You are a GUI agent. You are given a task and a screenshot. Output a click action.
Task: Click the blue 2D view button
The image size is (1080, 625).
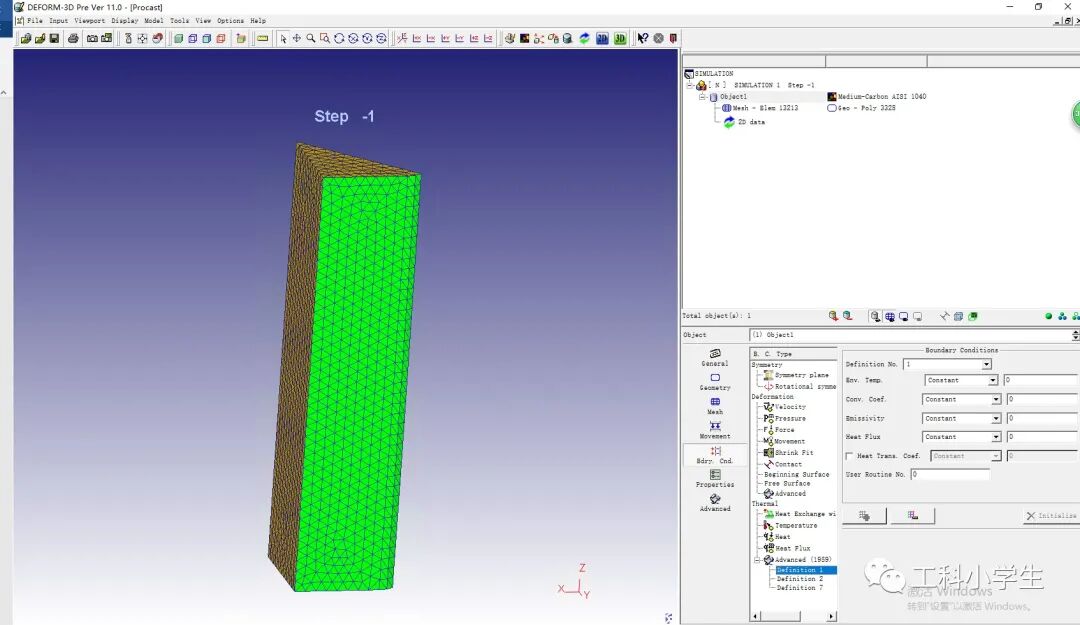pyautogui.click(x=602, y=39)
